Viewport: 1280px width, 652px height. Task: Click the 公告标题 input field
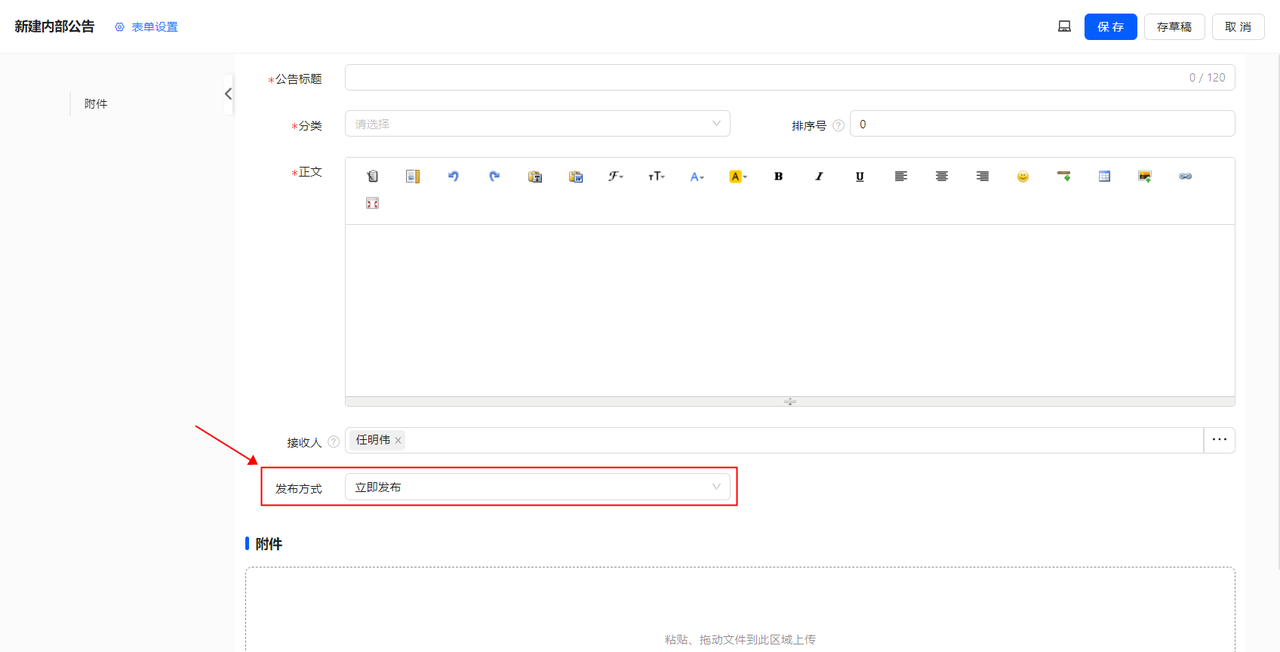pyautogui.click(x=790, y=77)
